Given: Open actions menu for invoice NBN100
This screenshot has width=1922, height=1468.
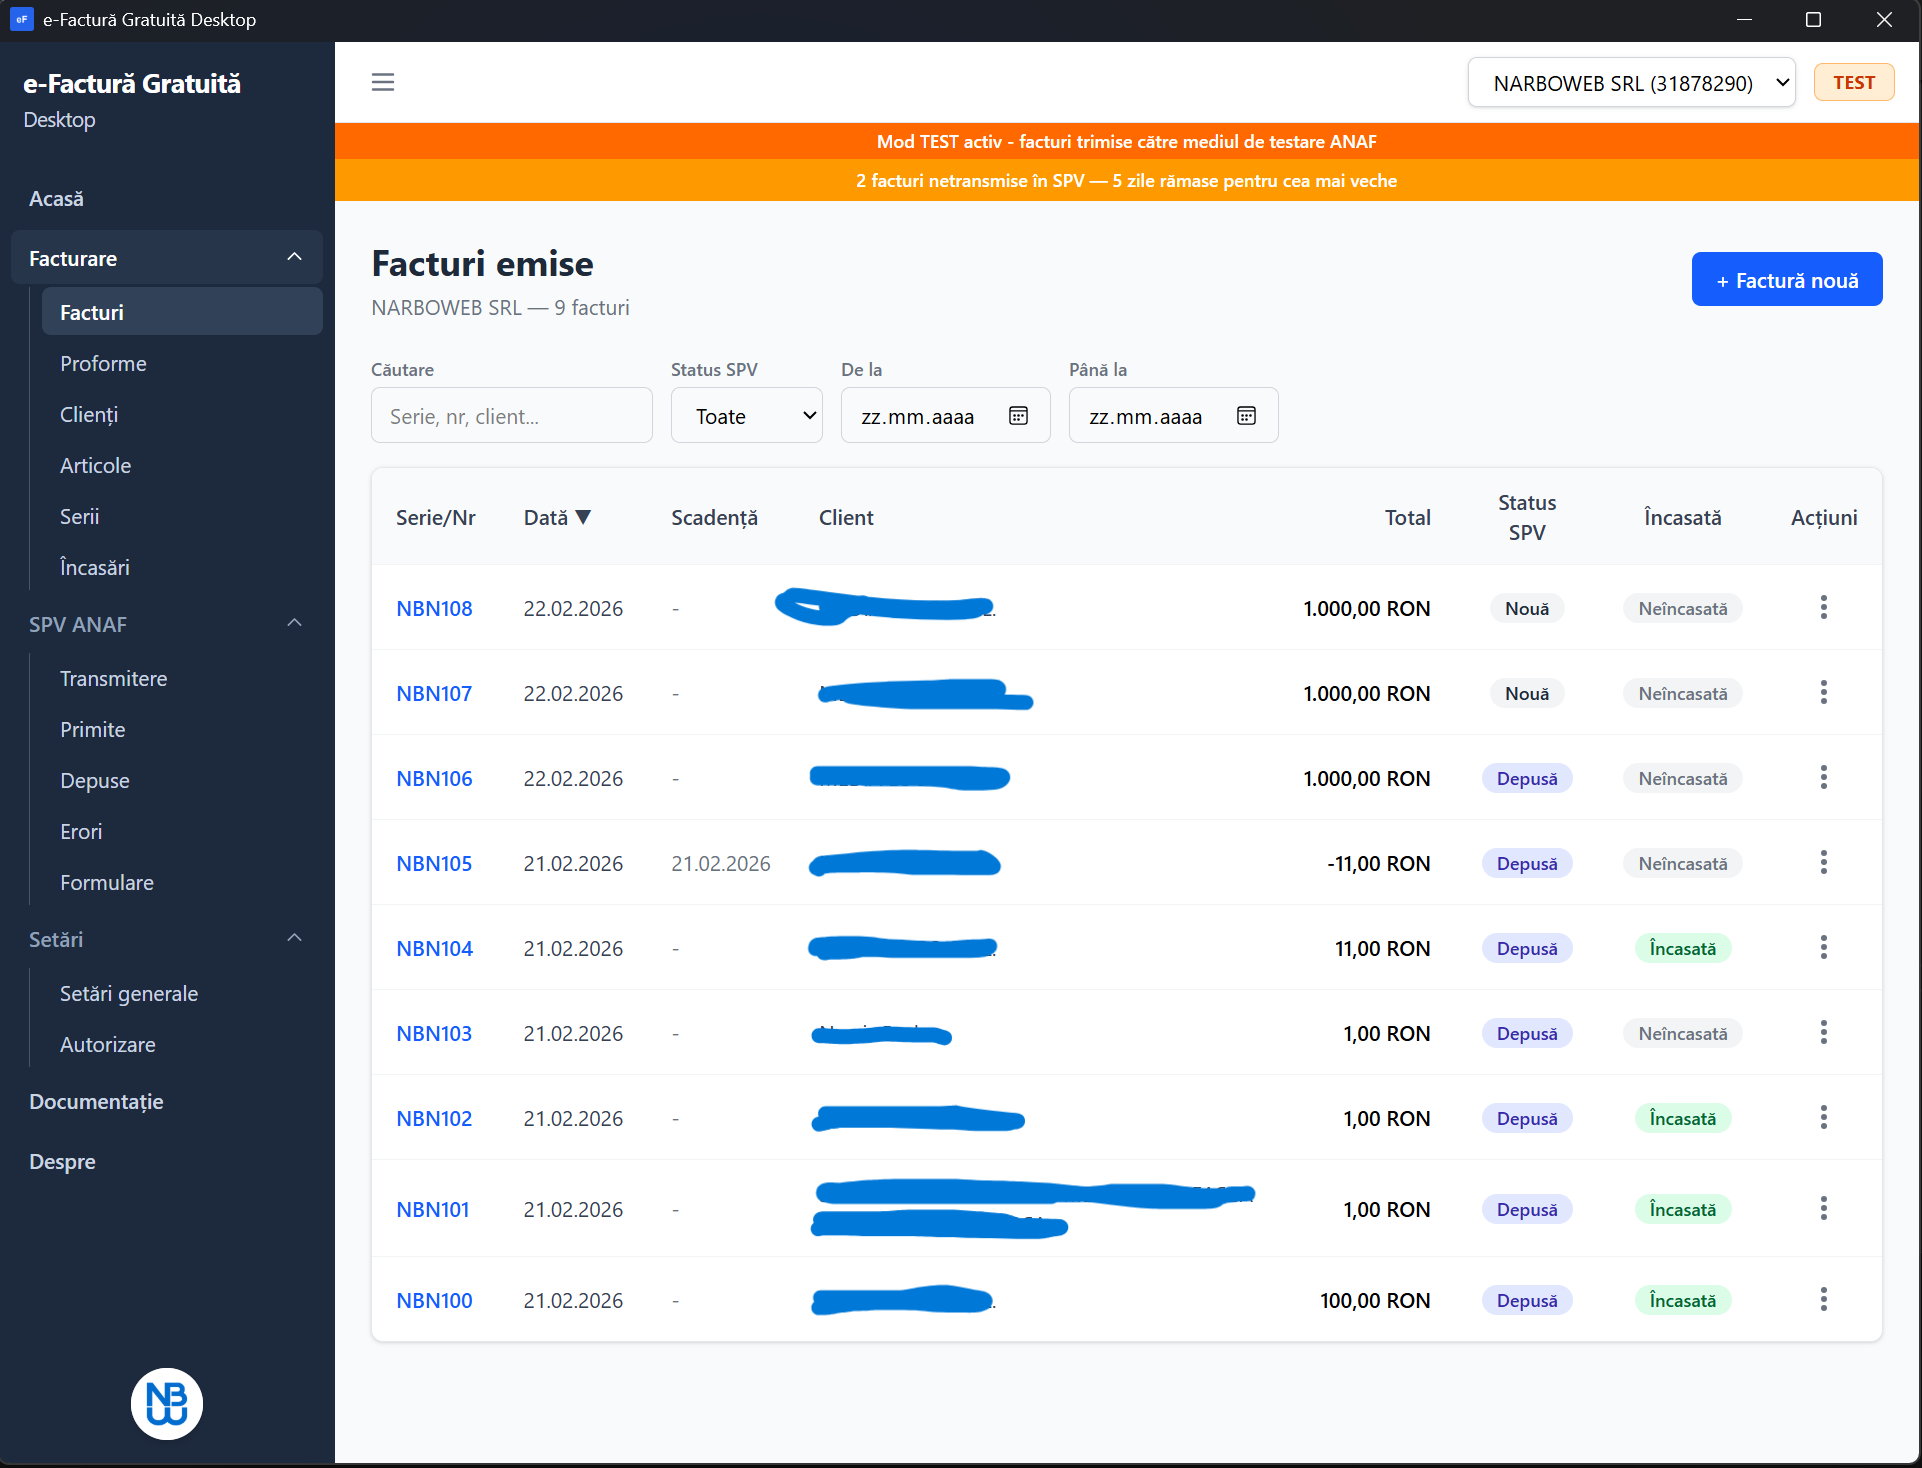Looking at the screenshot, I should point(1823,1300).
